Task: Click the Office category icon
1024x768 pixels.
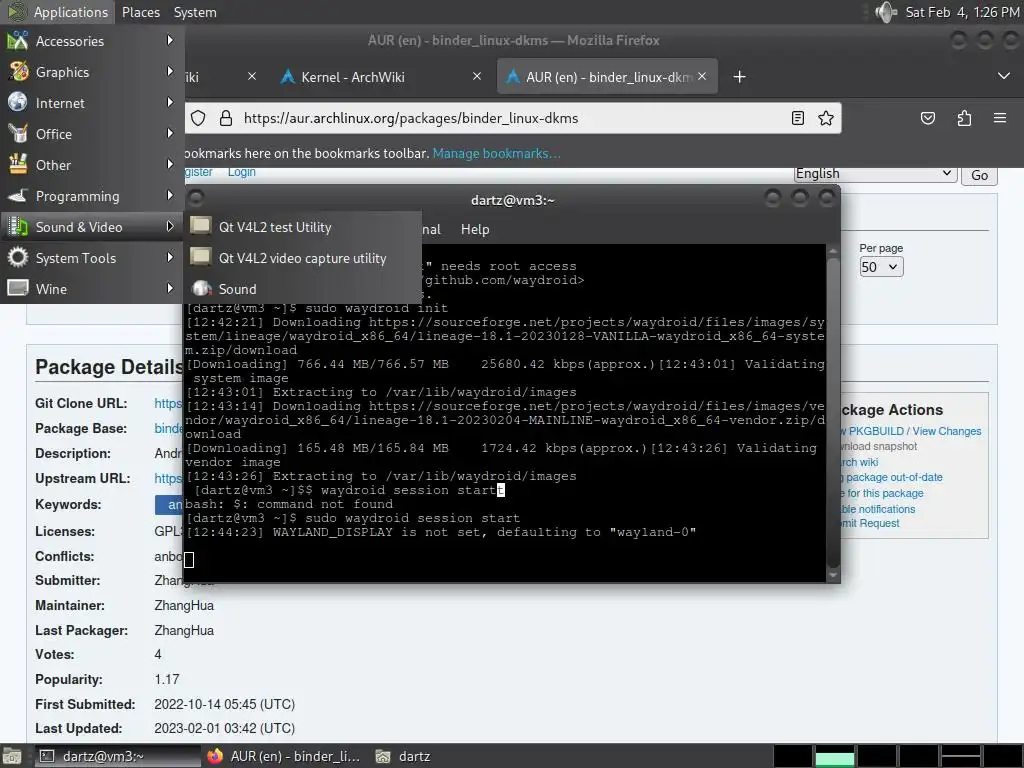Action: coord(18,133)
